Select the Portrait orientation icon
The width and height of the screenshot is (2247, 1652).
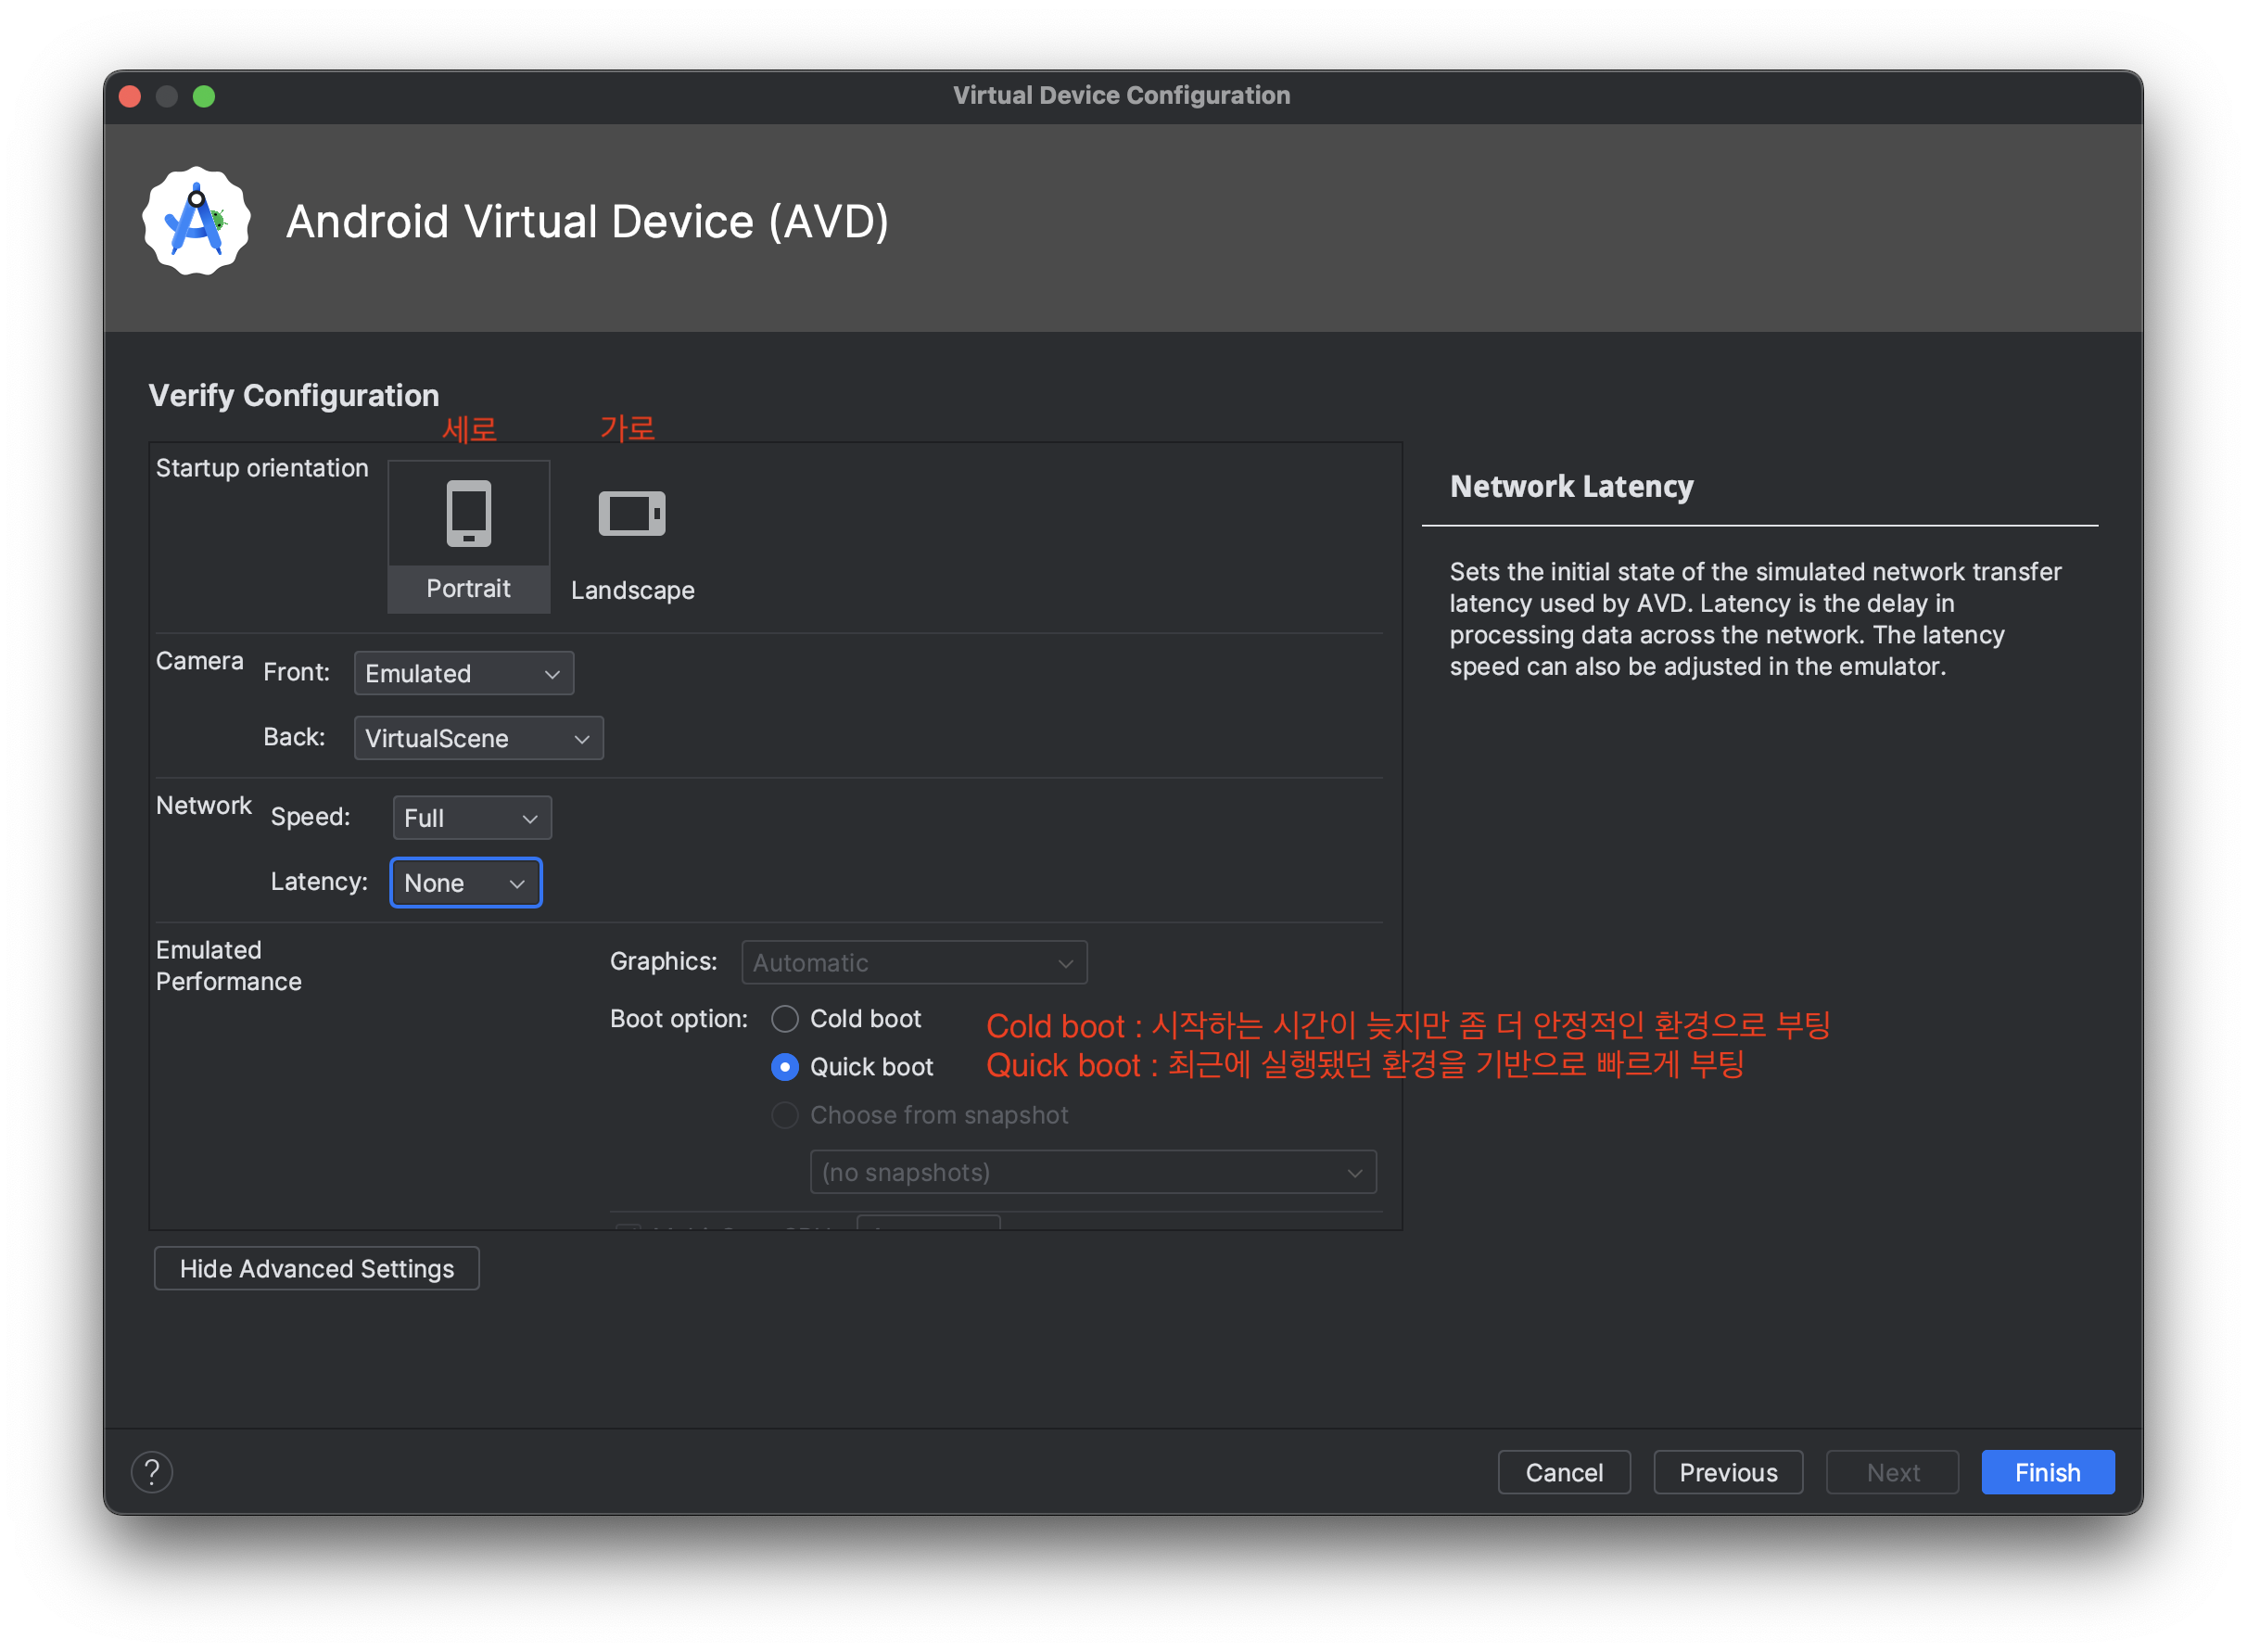468,514
